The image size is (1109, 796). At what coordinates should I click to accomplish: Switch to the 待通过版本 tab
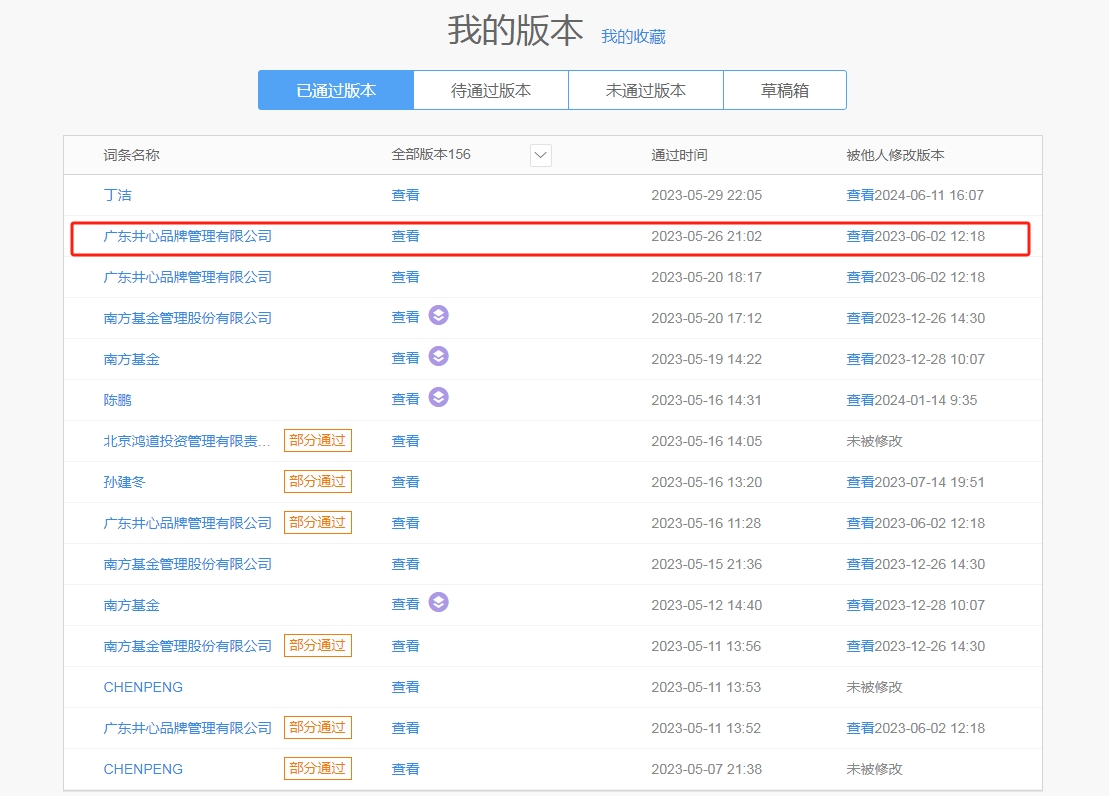(491, 90)
